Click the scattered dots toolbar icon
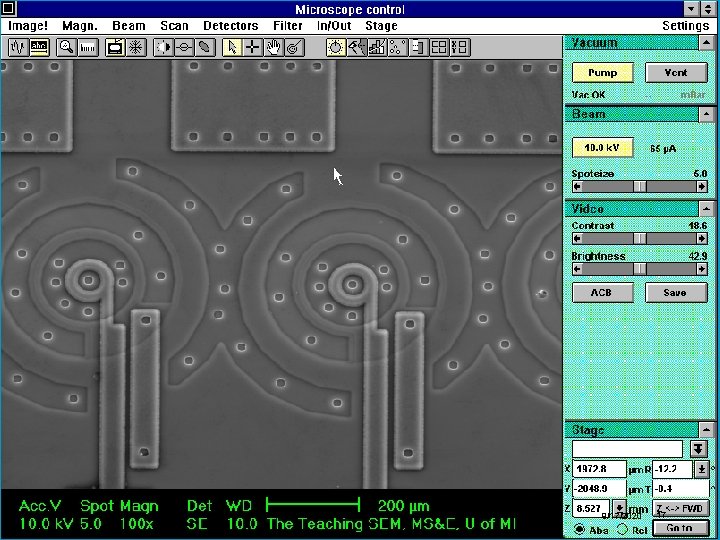 pos(398,47)
